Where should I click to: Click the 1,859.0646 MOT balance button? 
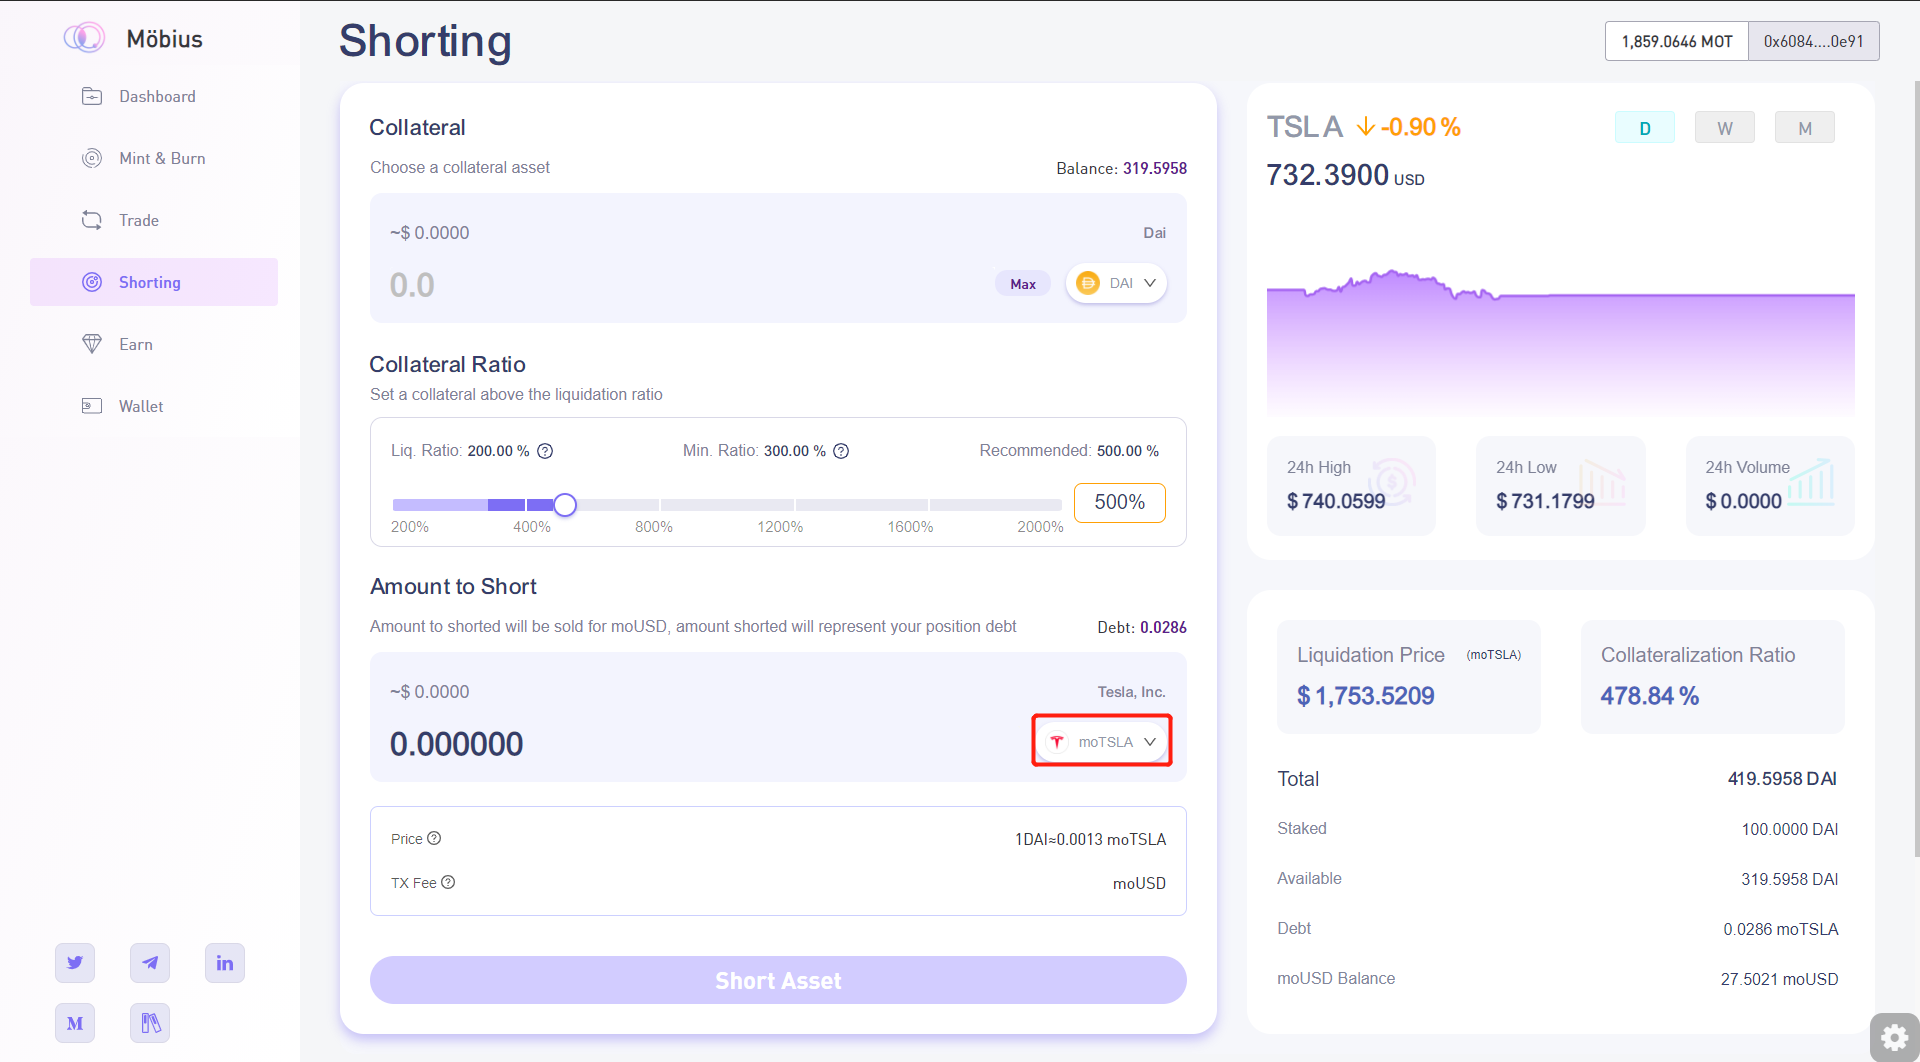pos(1677,41)
